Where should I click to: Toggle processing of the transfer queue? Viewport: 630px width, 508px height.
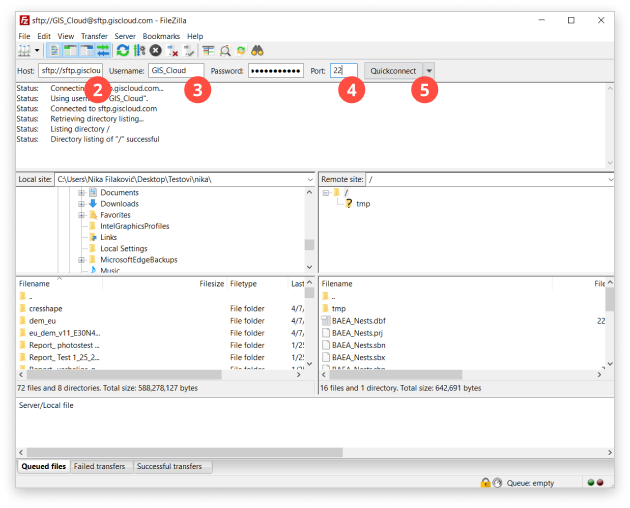point(139,51)
